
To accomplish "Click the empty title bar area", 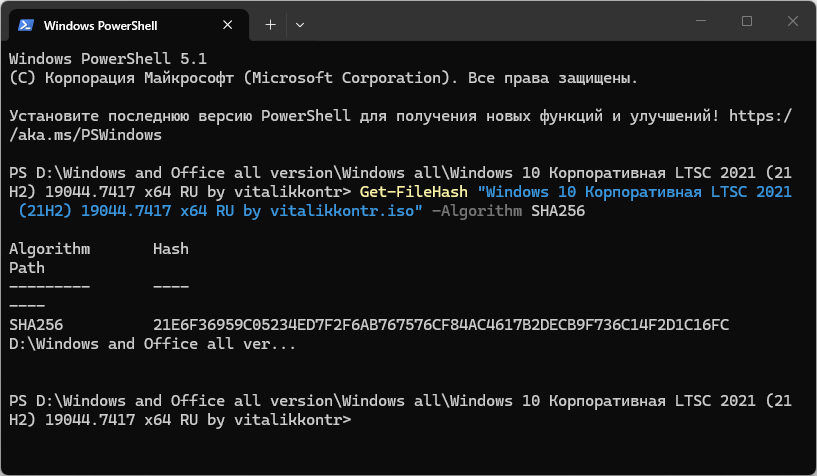I will 495,22.
